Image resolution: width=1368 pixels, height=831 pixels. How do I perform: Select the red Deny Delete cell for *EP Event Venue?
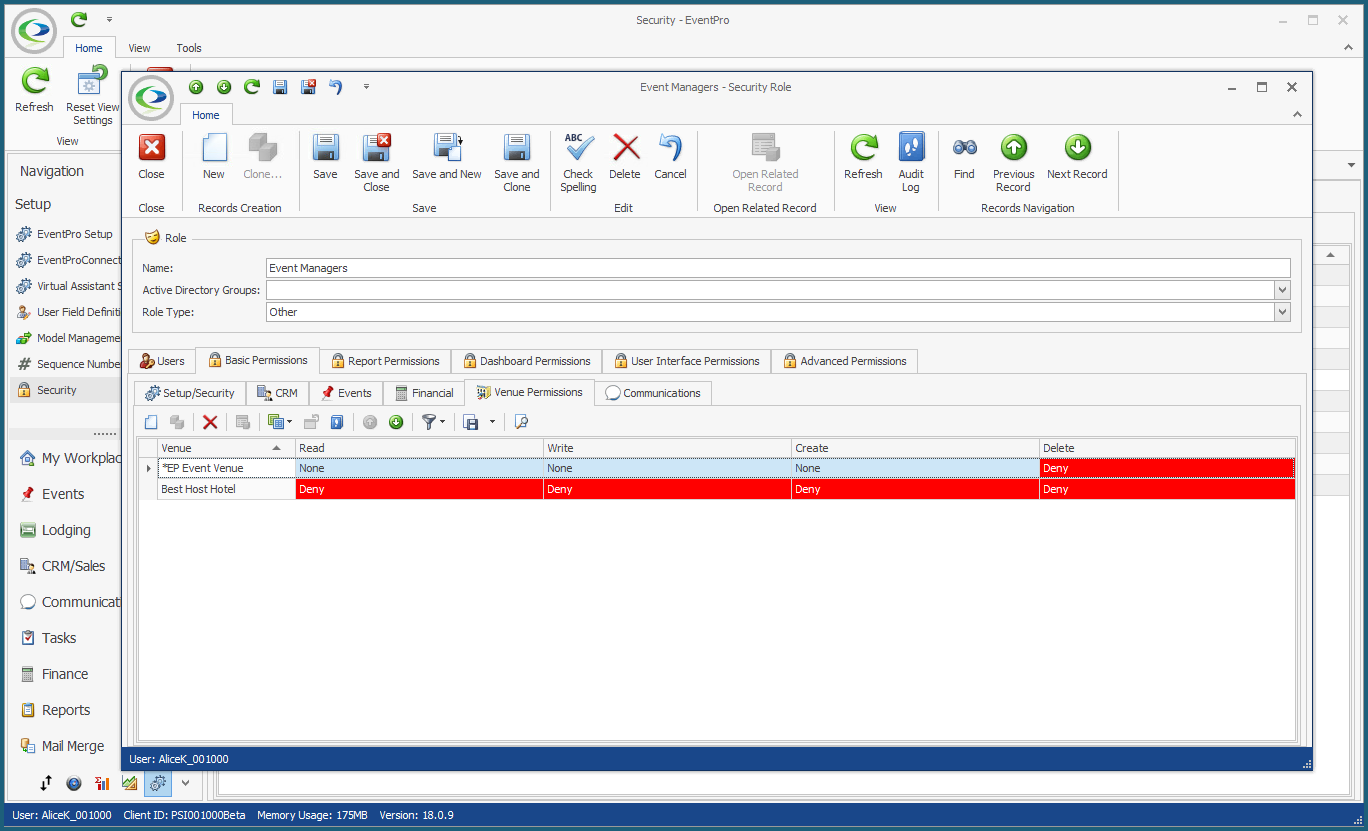point(1167,468)
